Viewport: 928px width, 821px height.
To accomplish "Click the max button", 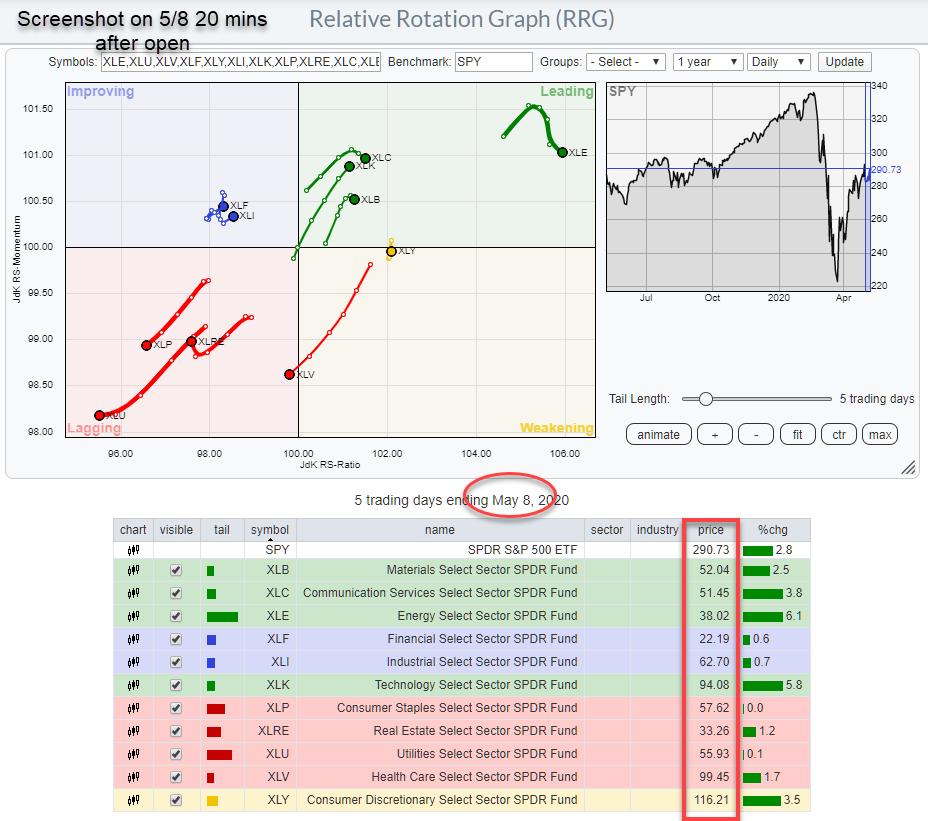I will click(x=880, y=434).
